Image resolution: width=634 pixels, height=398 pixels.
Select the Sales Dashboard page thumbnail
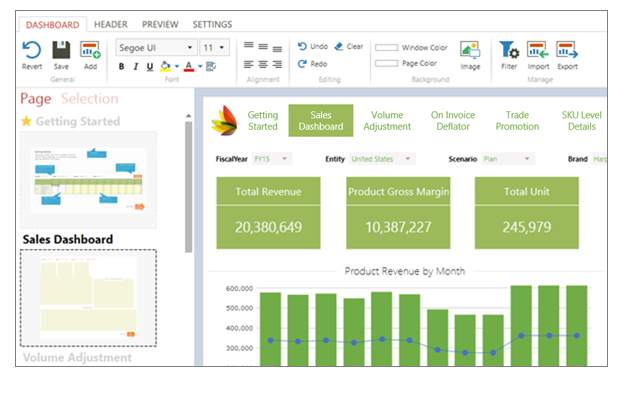(x=89, y=298)
